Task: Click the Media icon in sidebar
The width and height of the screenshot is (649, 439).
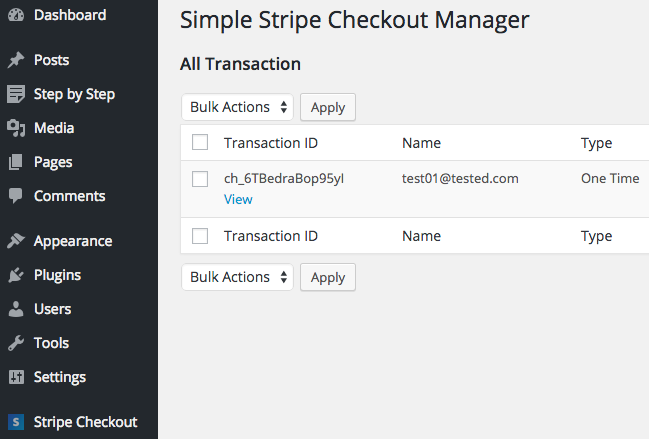Action: 16,128
